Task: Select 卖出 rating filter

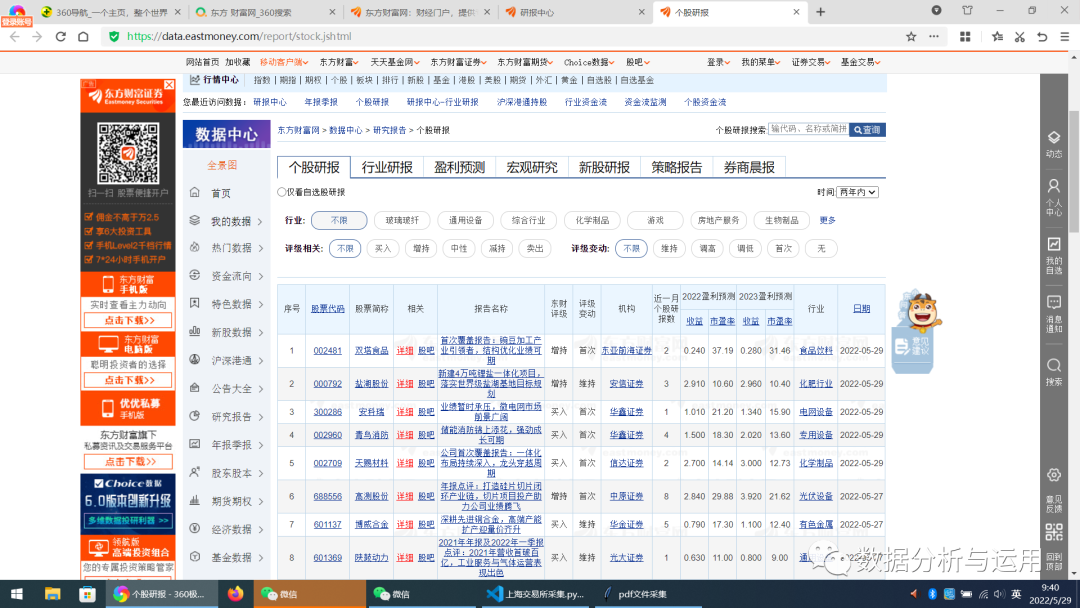Action: (535, 249)
